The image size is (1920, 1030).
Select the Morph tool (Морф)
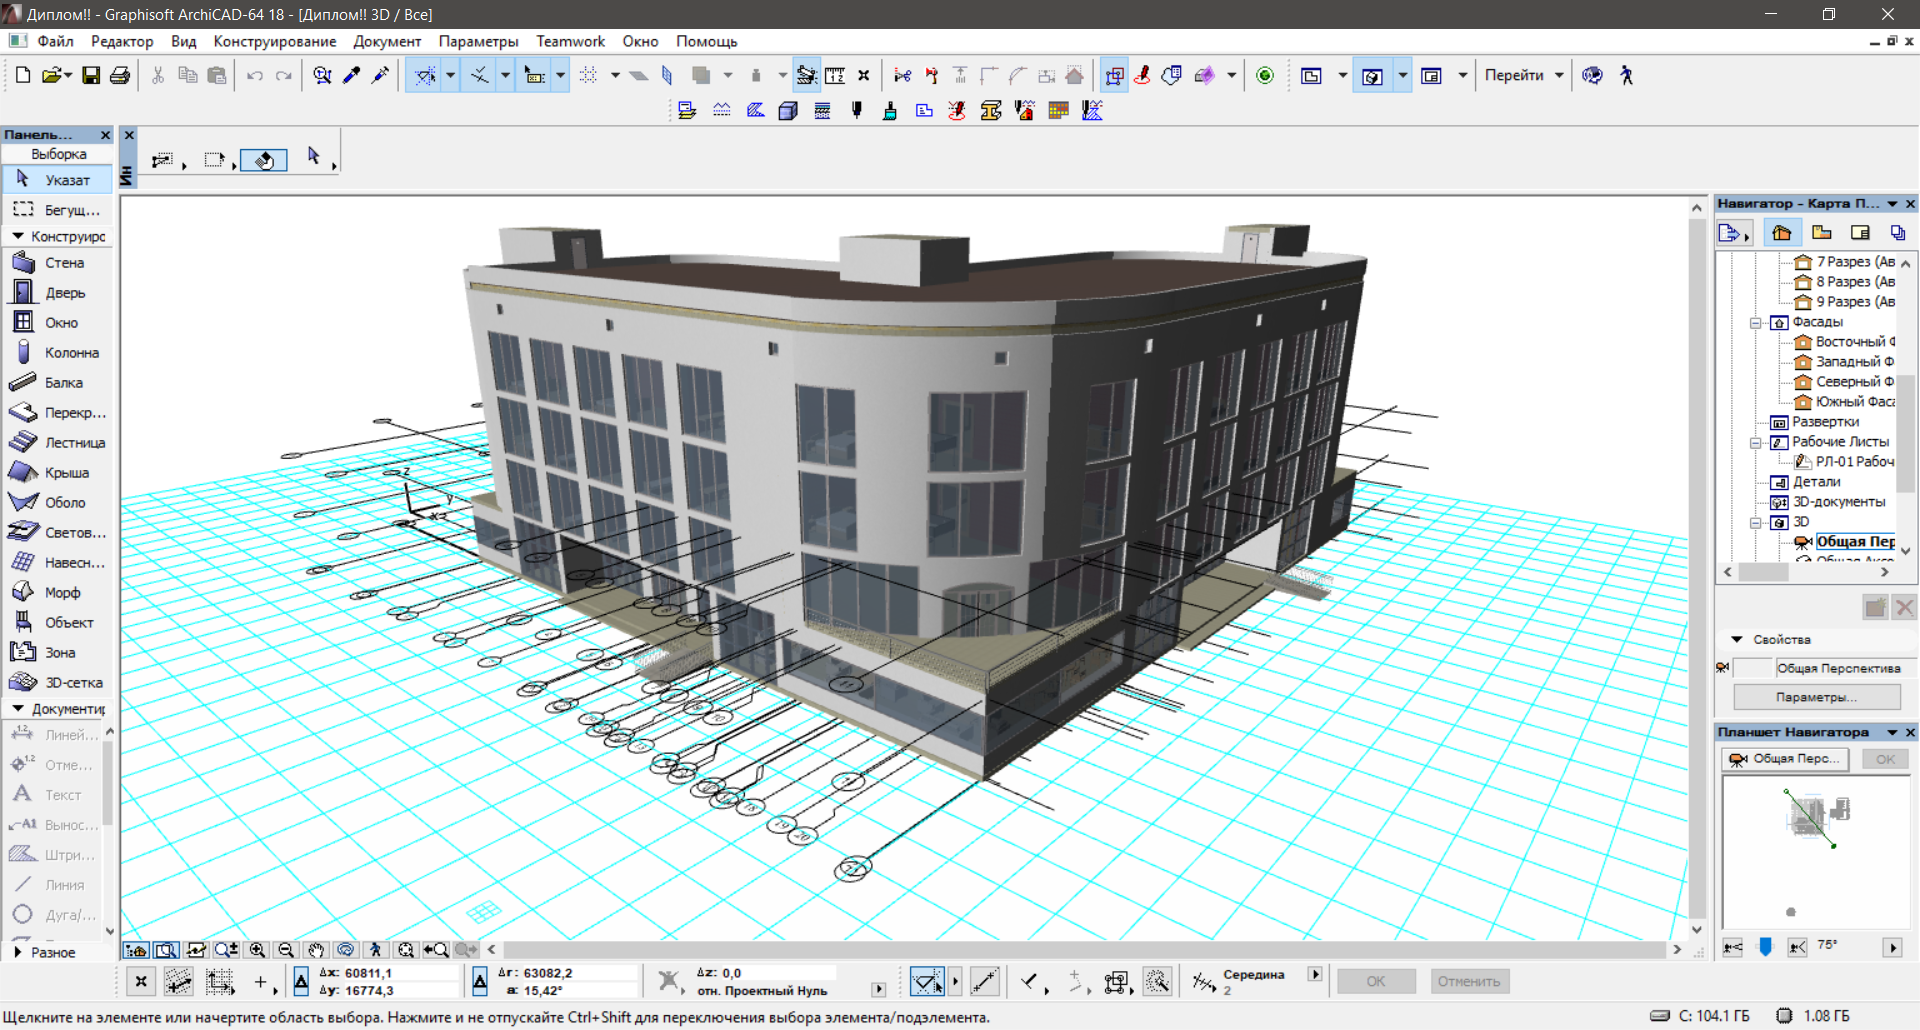click(58, 593)
